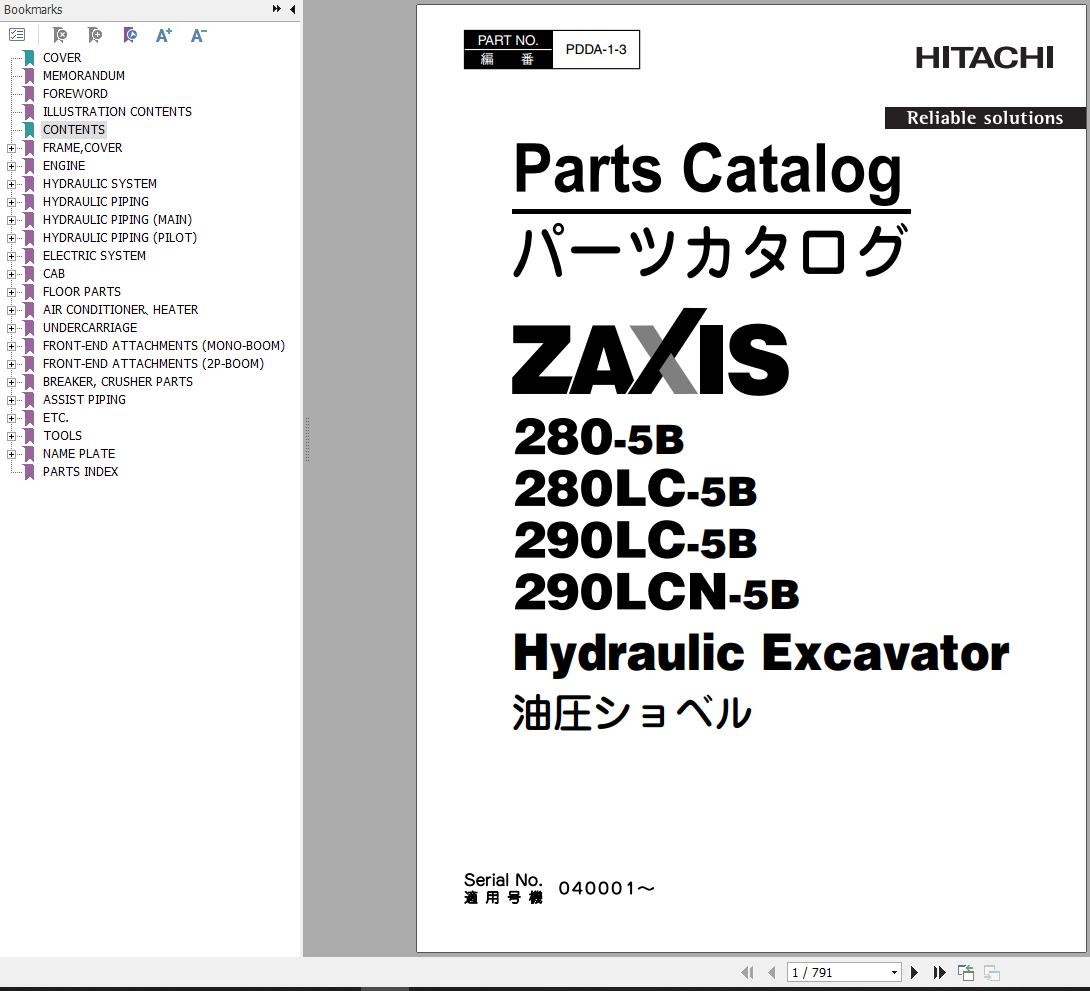Click the grayed next view icon
Image resolution: width=1090 pixels, height=991 pixels.
(x=991, y=972)
